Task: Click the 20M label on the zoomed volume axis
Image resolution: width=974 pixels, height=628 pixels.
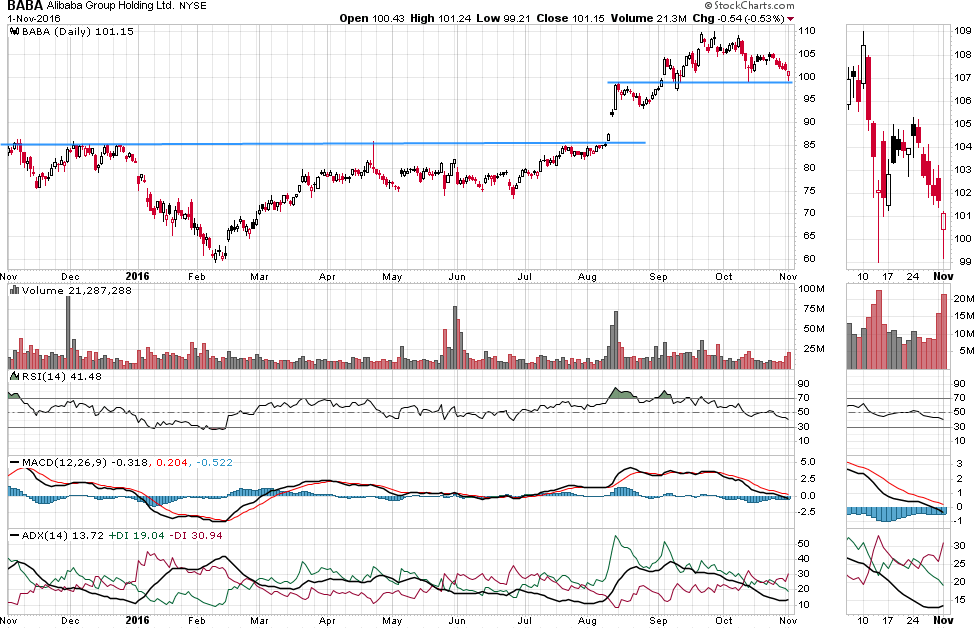Action: click(963, 299)
